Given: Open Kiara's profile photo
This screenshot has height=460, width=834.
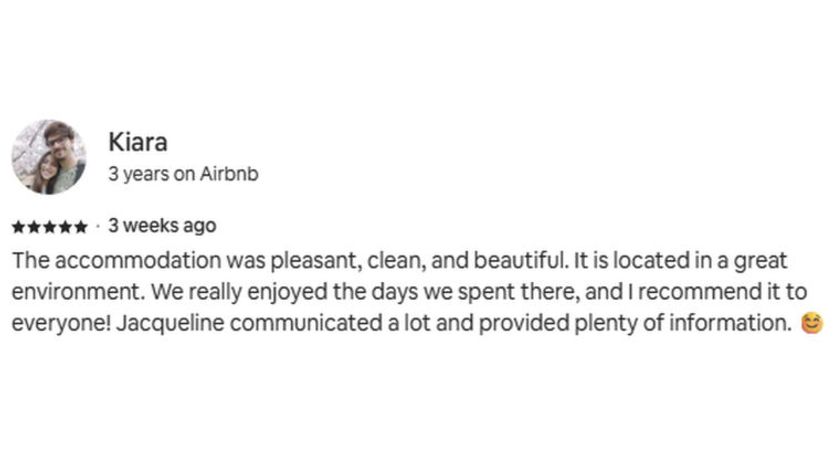Looking at the screenshot, I should tap(49, 157).
